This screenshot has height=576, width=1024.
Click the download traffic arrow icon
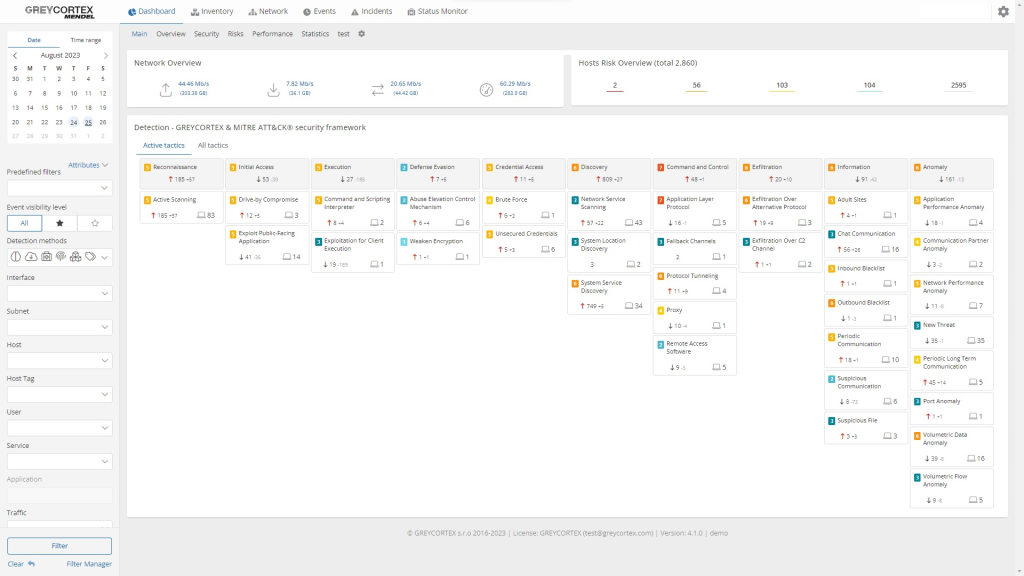tap(273, 90)
